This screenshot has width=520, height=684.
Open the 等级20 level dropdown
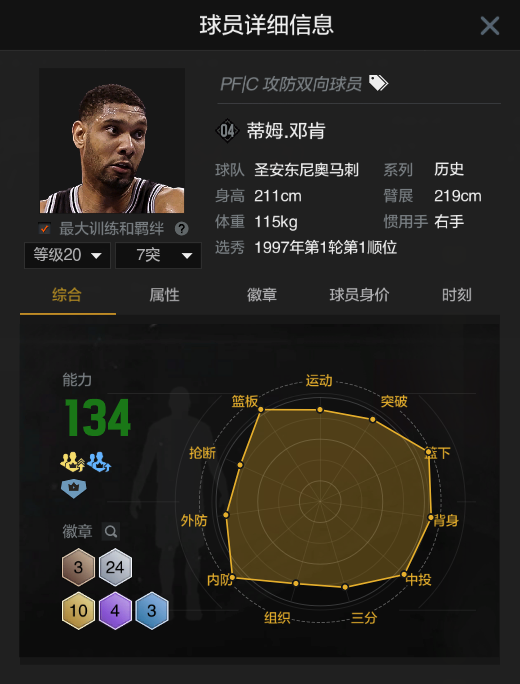(x=68, y=255)
